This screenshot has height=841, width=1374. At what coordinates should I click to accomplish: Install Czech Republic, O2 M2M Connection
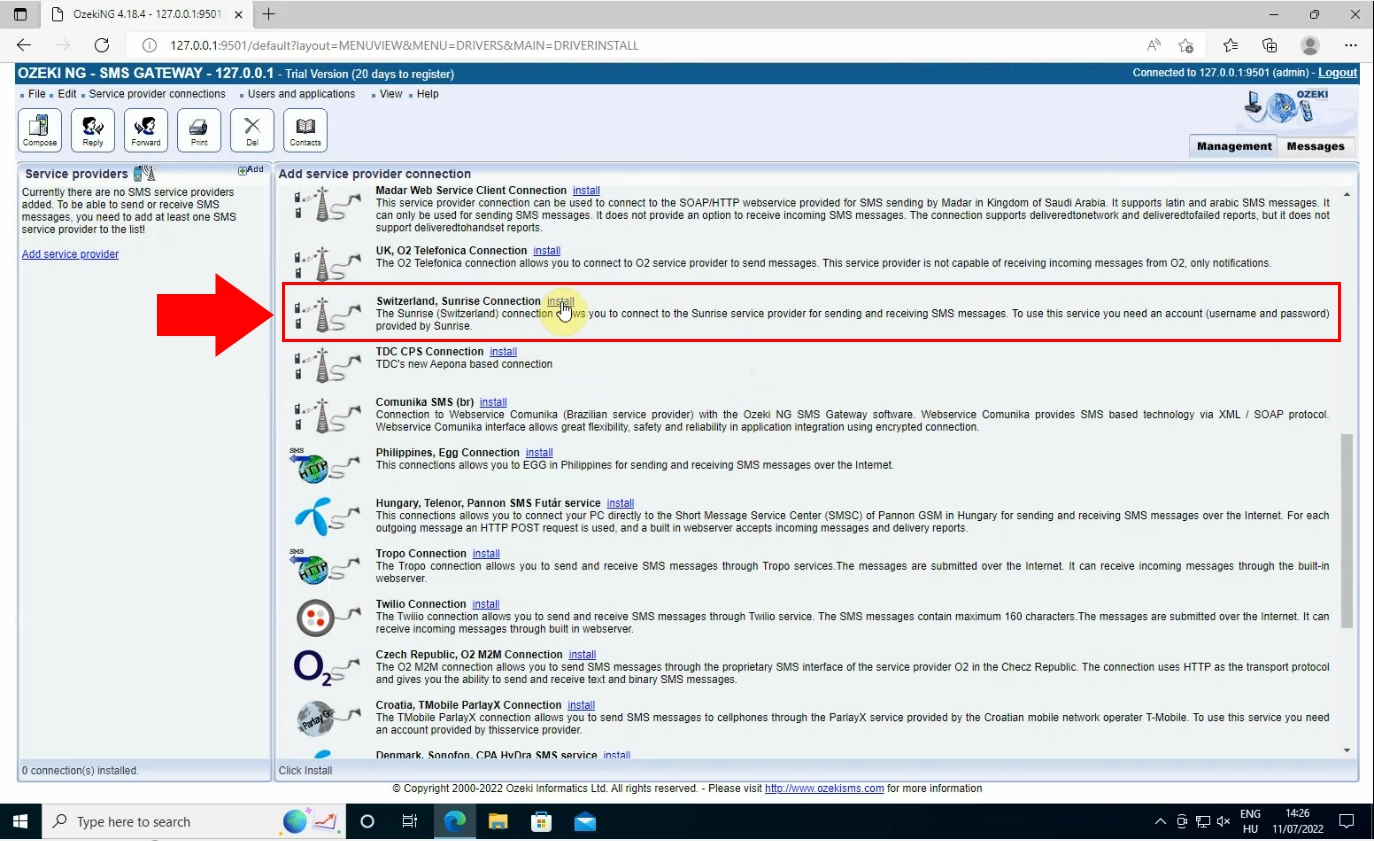(x=582, y=655)
